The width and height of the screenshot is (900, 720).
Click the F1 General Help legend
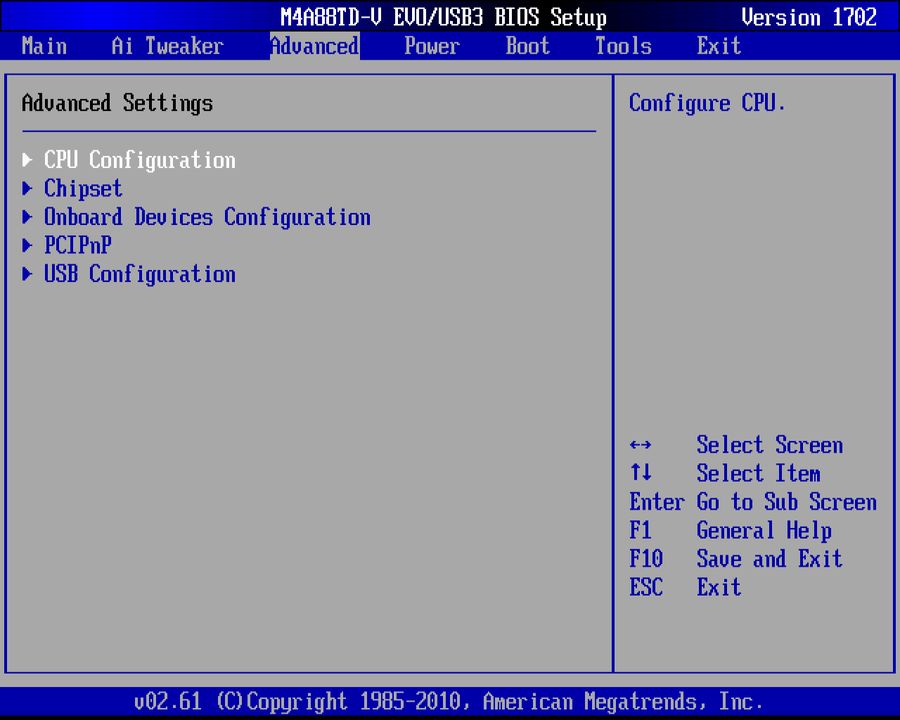(730, 530)
